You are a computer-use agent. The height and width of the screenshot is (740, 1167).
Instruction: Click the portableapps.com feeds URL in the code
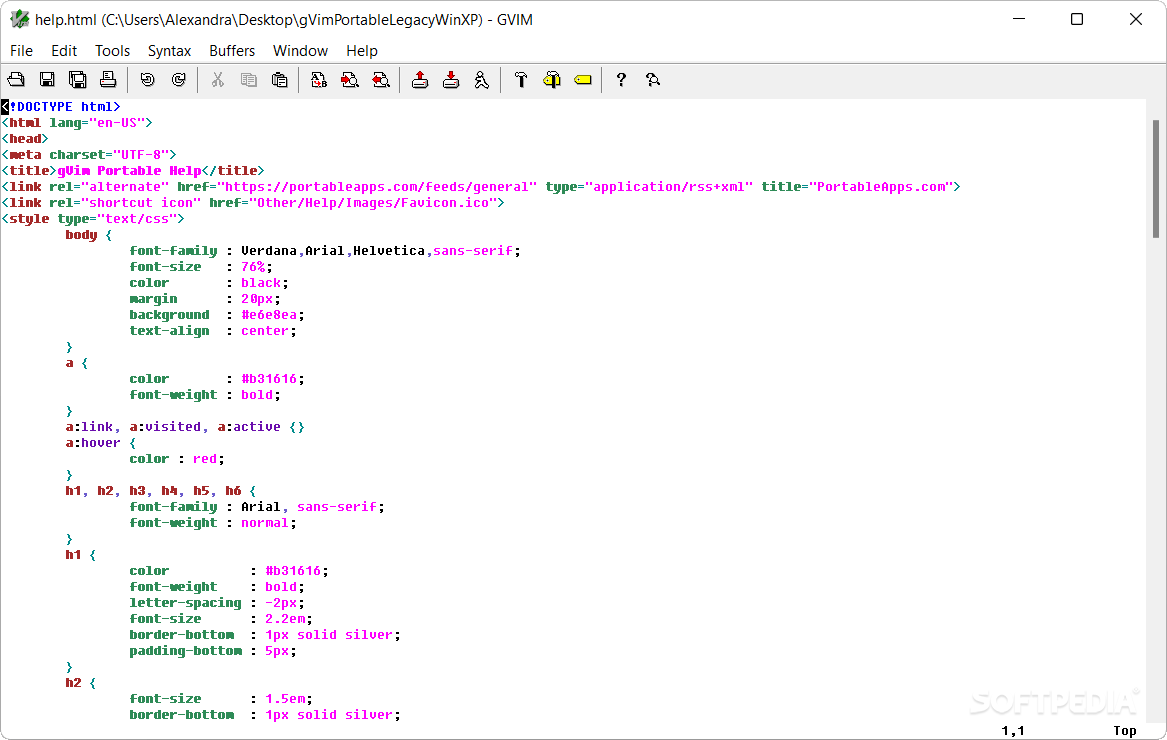tap(377, 186)
